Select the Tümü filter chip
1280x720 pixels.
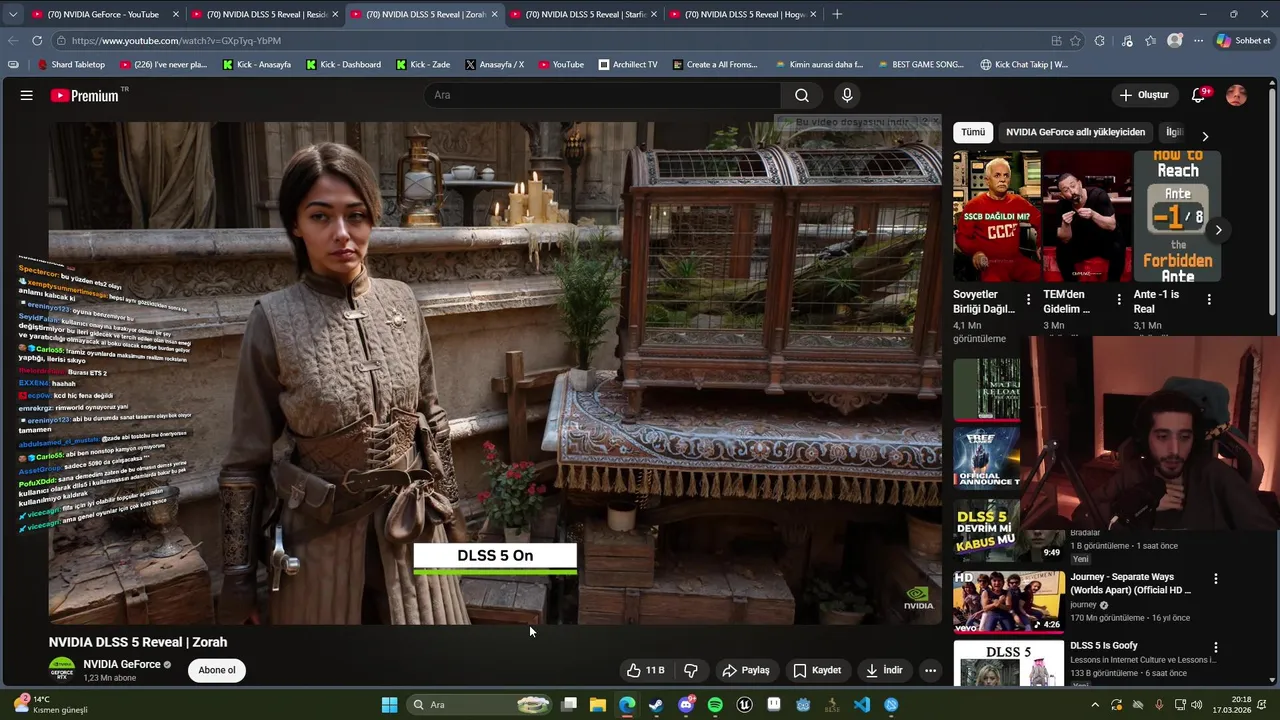pos(973,132)
